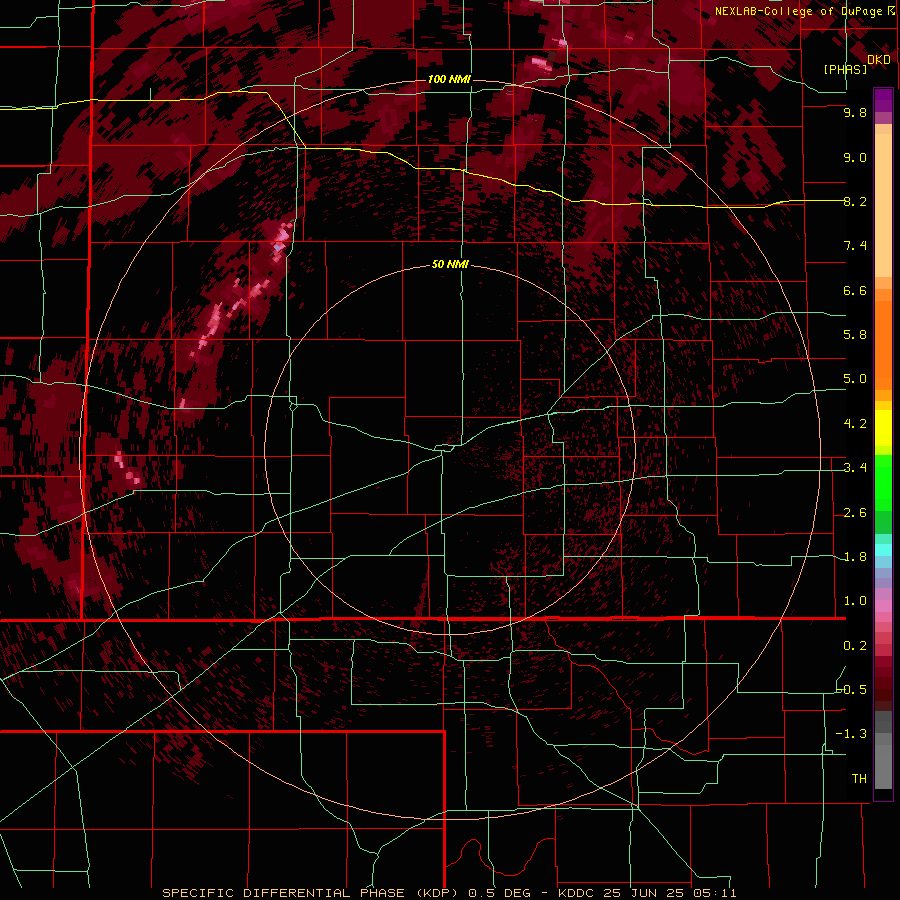Click the pink band near 1.0
This screenshot has height=900, width=900.
883,606
